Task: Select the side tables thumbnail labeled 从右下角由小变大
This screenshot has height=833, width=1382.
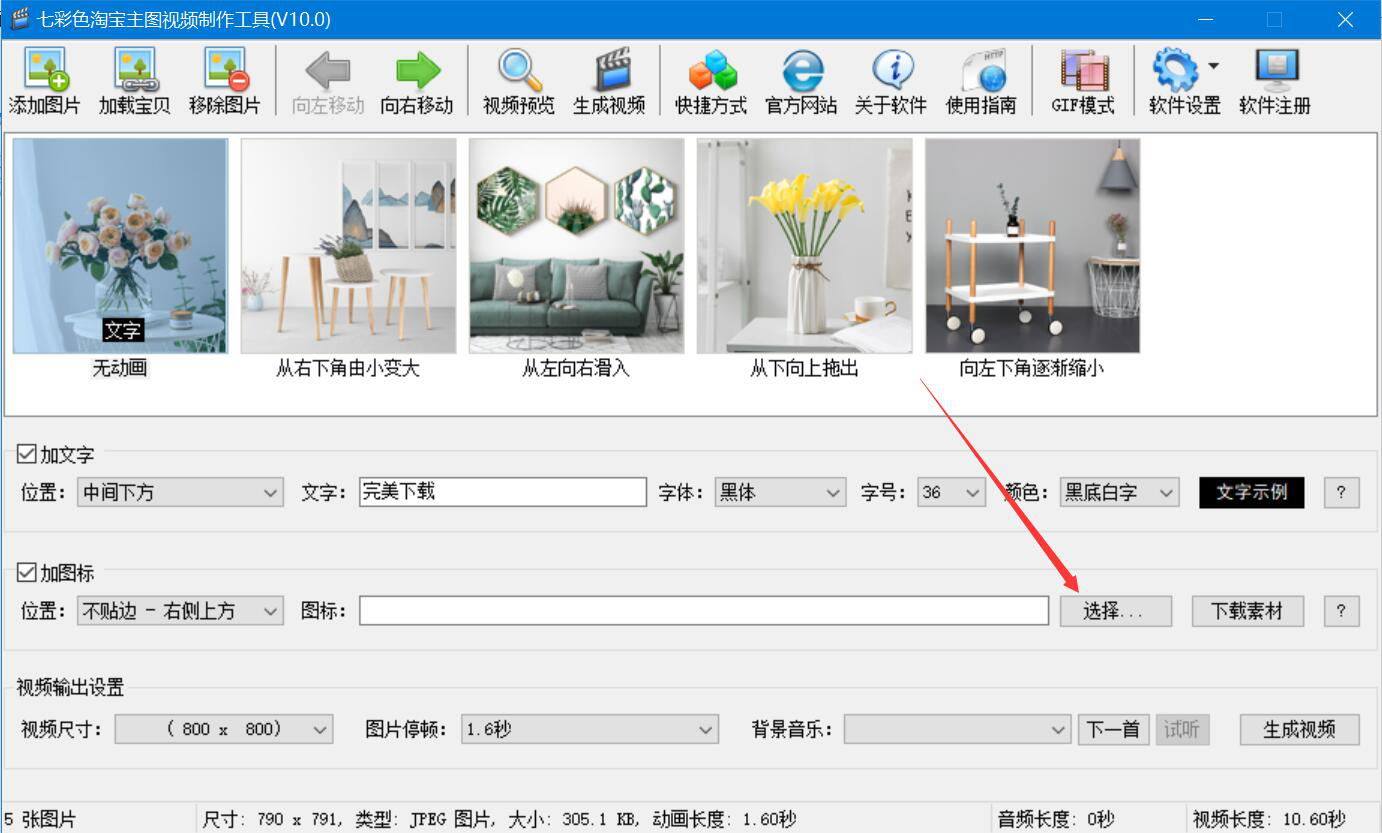Action: 348,246
